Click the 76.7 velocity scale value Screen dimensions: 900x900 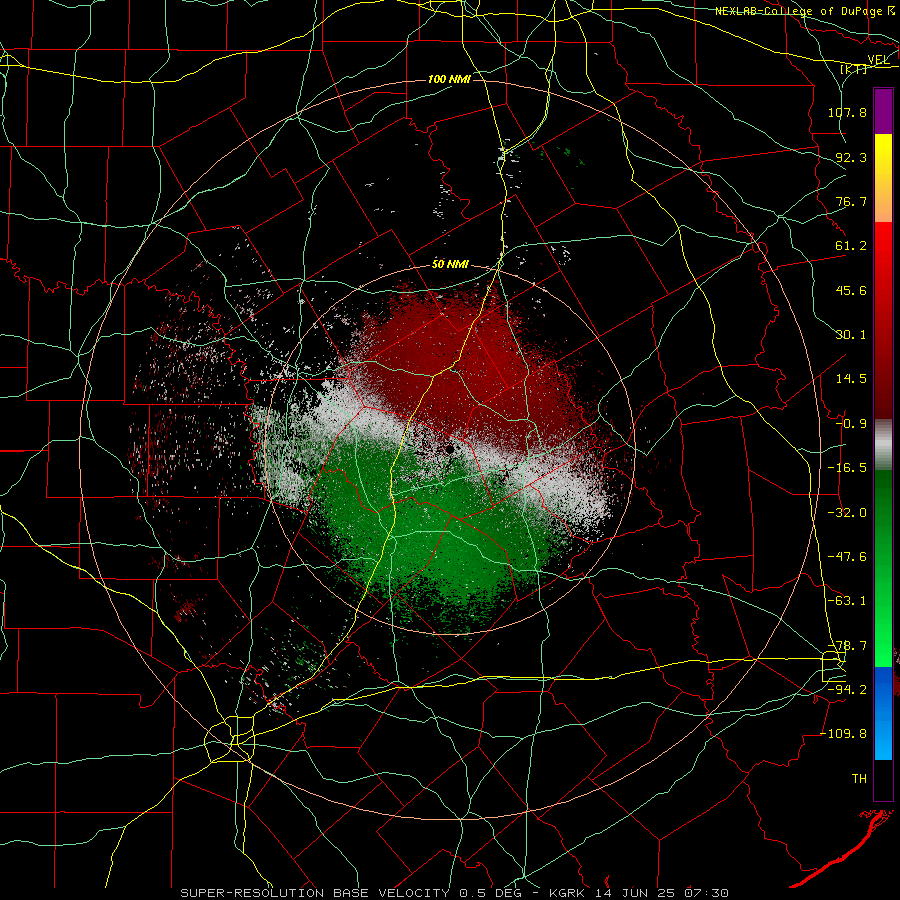(x=851, y=201)
